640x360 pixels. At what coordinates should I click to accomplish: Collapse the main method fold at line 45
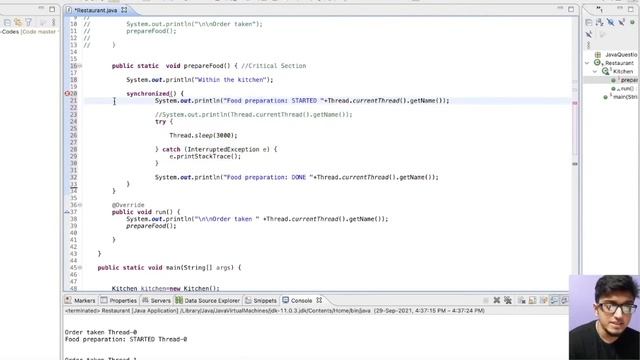[80, 268]
